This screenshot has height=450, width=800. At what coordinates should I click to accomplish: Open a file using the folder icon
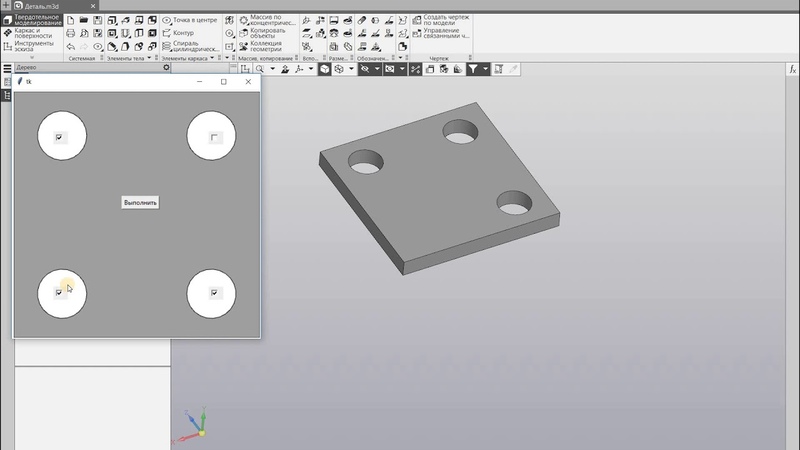pyautogui.click(x=84, y=20)
